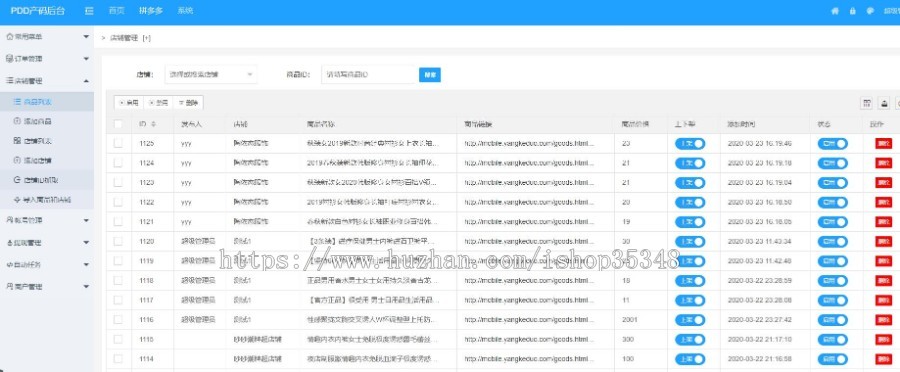
Task: Toggle the 状态 status switch for row 1124
Action: (x=833, y=163)
